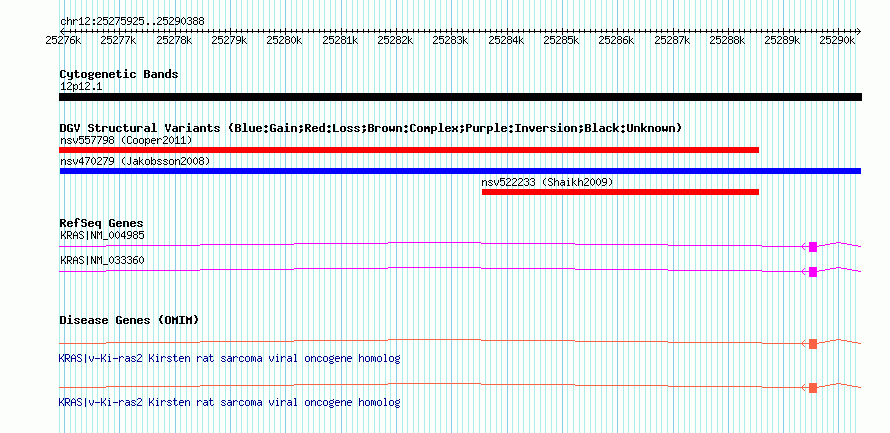Screen dimensions: 890x433
Task: Click the 25286k ruler tick label
Action: point(618,40)
